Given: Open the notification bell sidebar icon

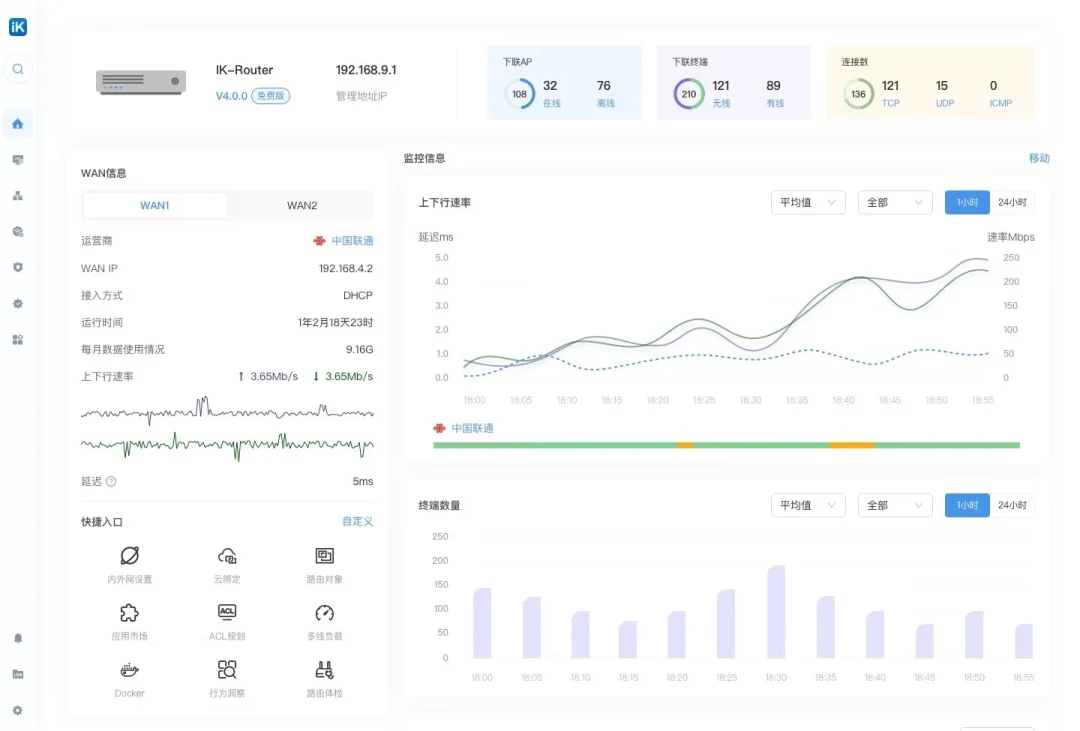Looking at the screenshot, I should point(18,638).
